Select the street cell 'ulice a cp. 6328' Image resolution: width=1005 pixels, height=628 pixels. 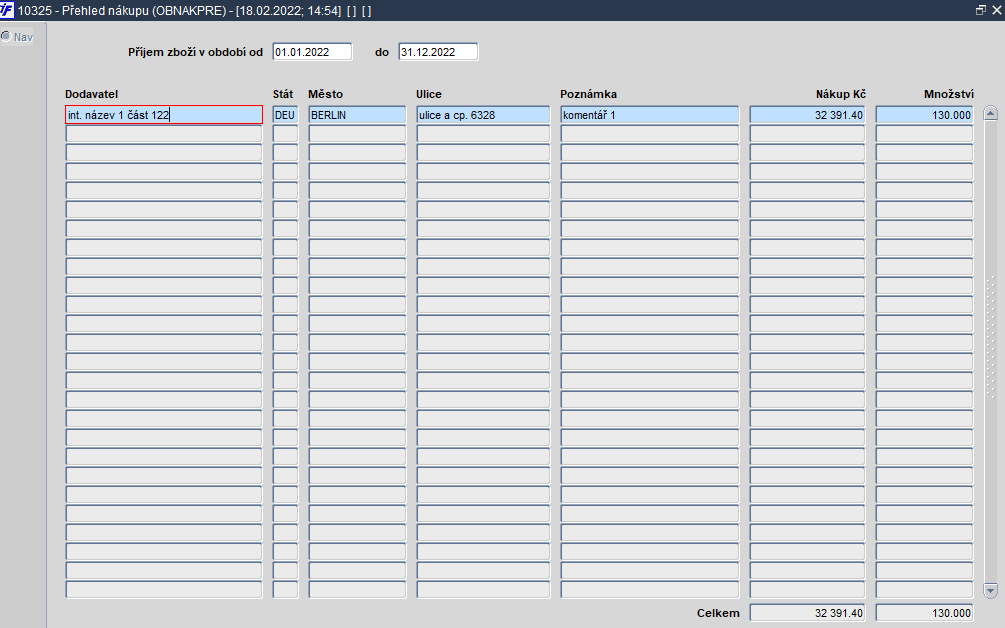483,115
